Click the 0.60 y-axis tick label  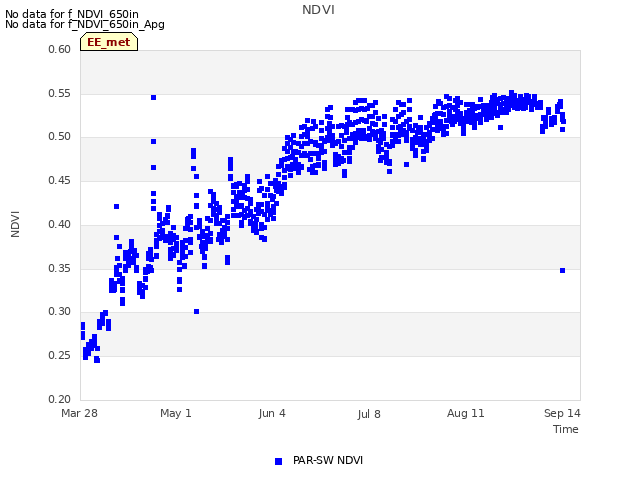(x=60, y=49)
